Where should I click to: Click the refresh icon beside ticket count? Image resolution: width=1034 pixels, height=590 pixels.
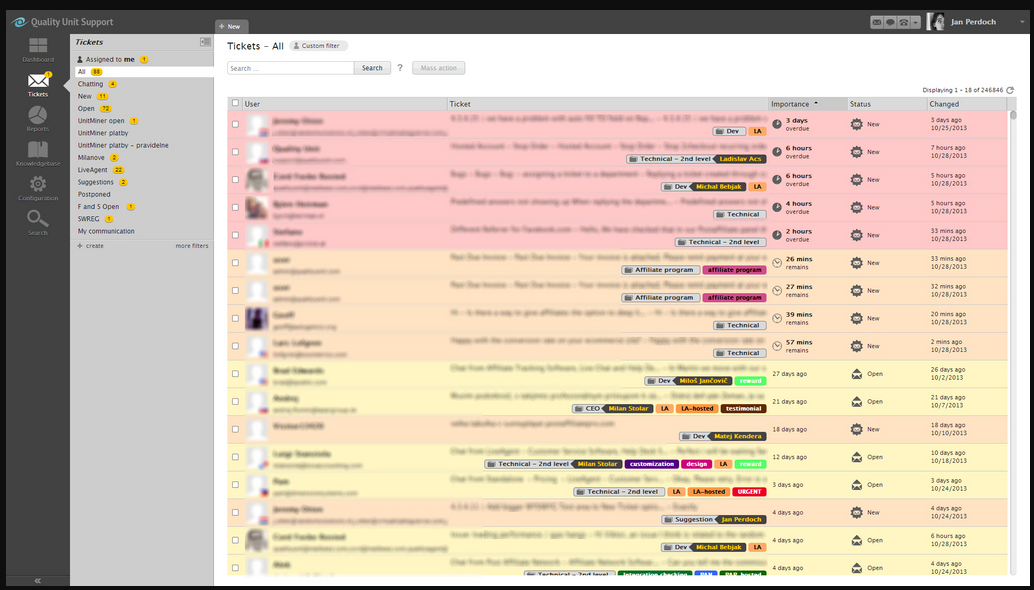point(1010,90)
